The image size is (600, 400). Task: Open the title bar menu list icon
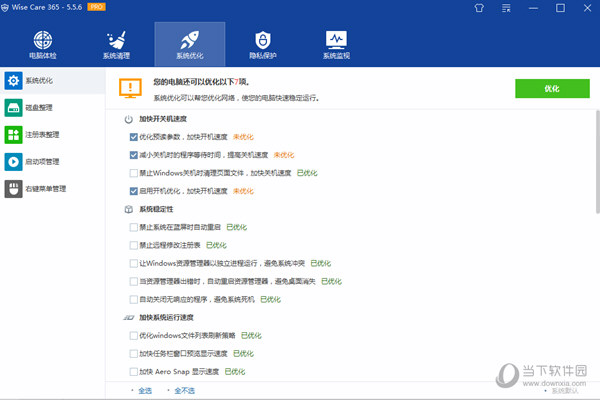506,8
